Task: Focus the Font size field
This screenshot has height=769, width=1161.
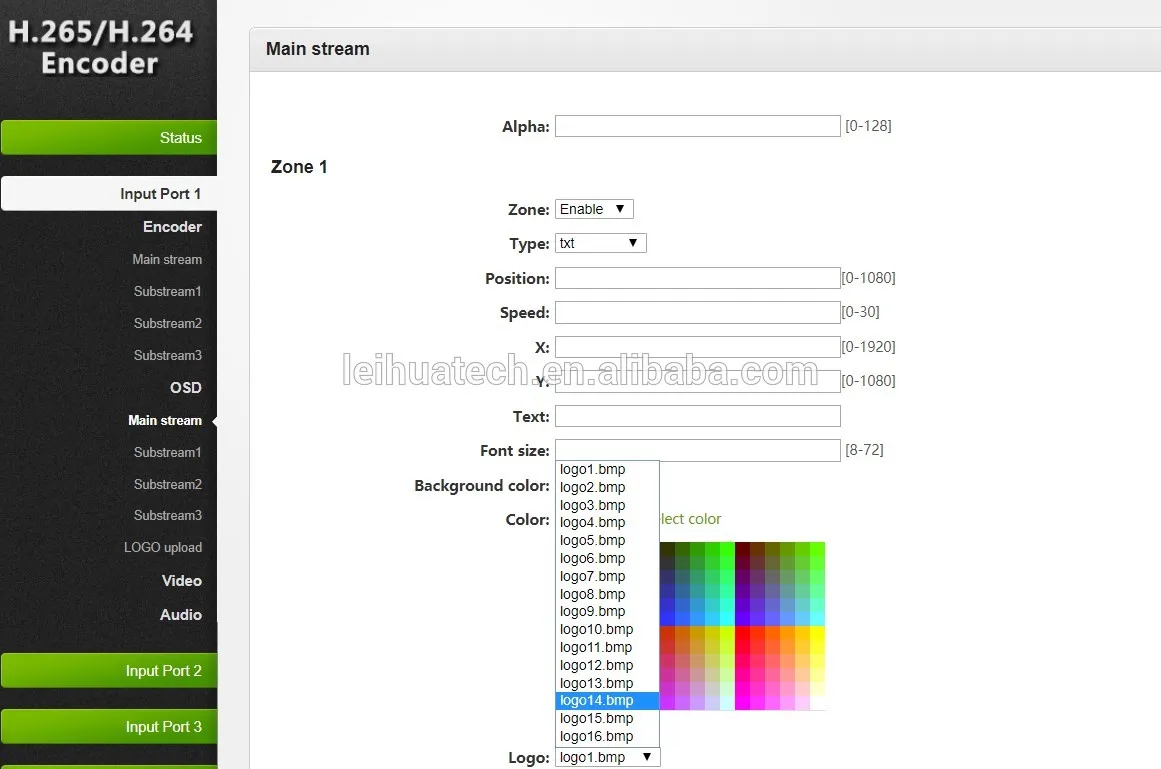Action: [697, 450]
